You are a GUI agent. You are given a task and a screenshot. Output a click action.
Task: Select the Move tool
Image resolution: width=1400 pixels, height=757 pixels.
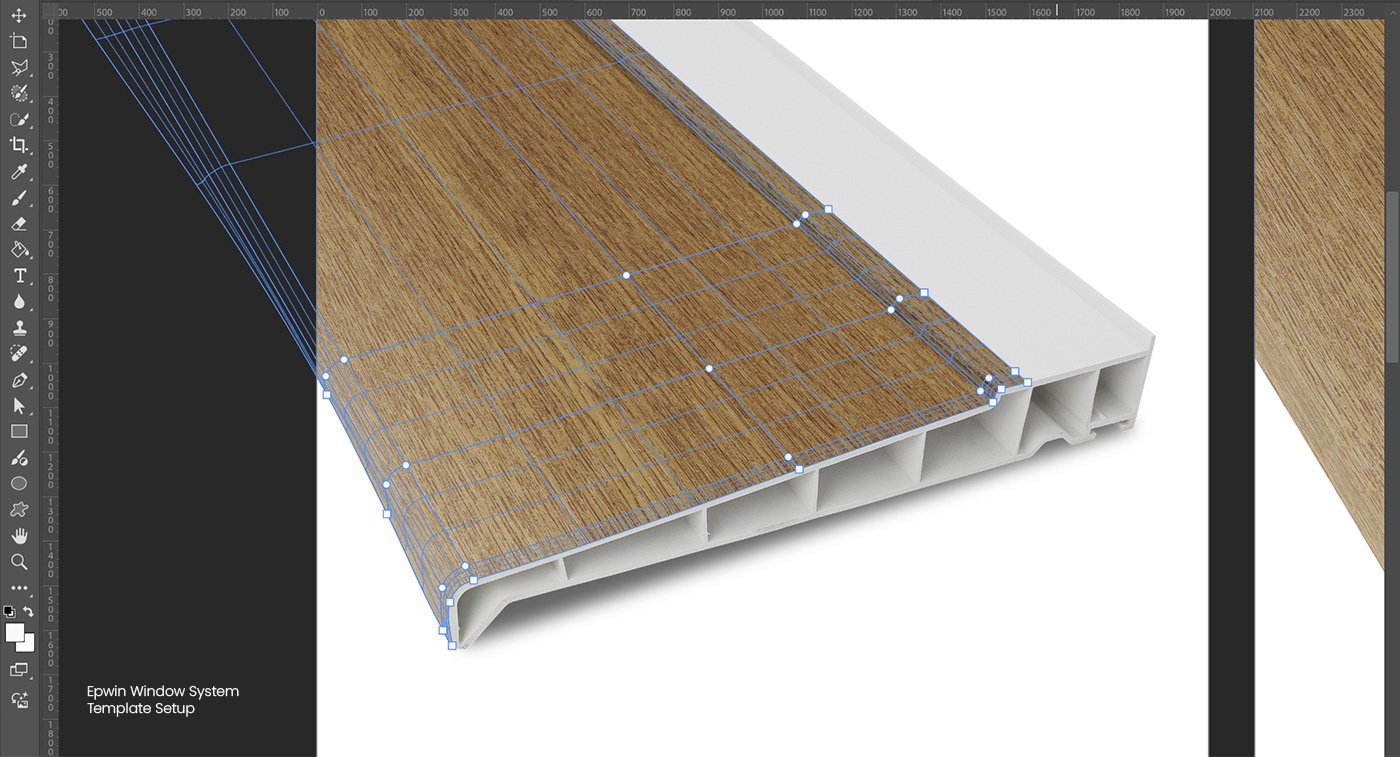pos(19,16)
